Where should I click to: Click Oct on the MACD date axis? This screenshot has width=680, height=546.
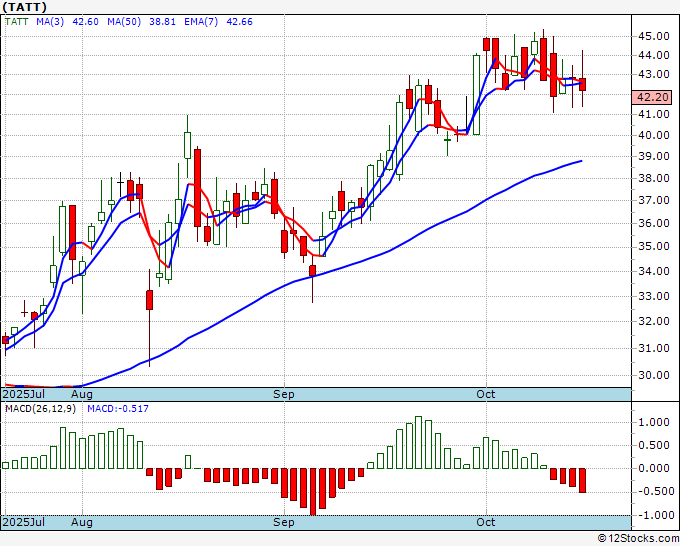click(x=486, y=522)
